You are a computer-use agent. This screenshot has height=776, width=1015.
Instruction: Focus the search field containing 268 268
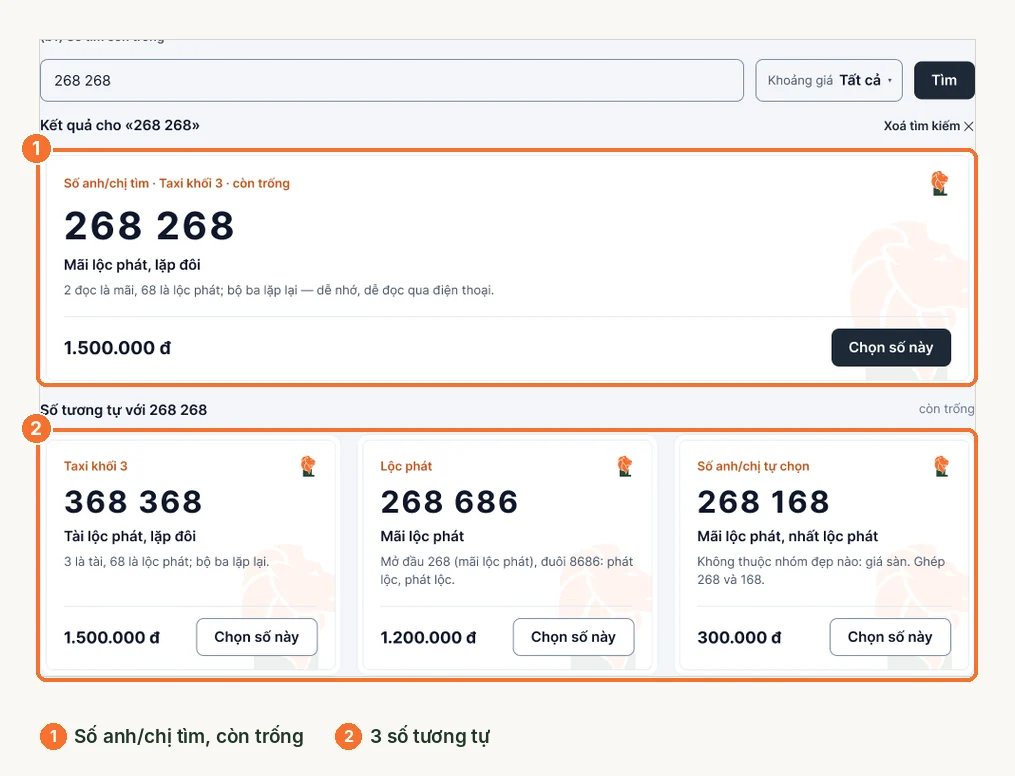pos(392,80)
